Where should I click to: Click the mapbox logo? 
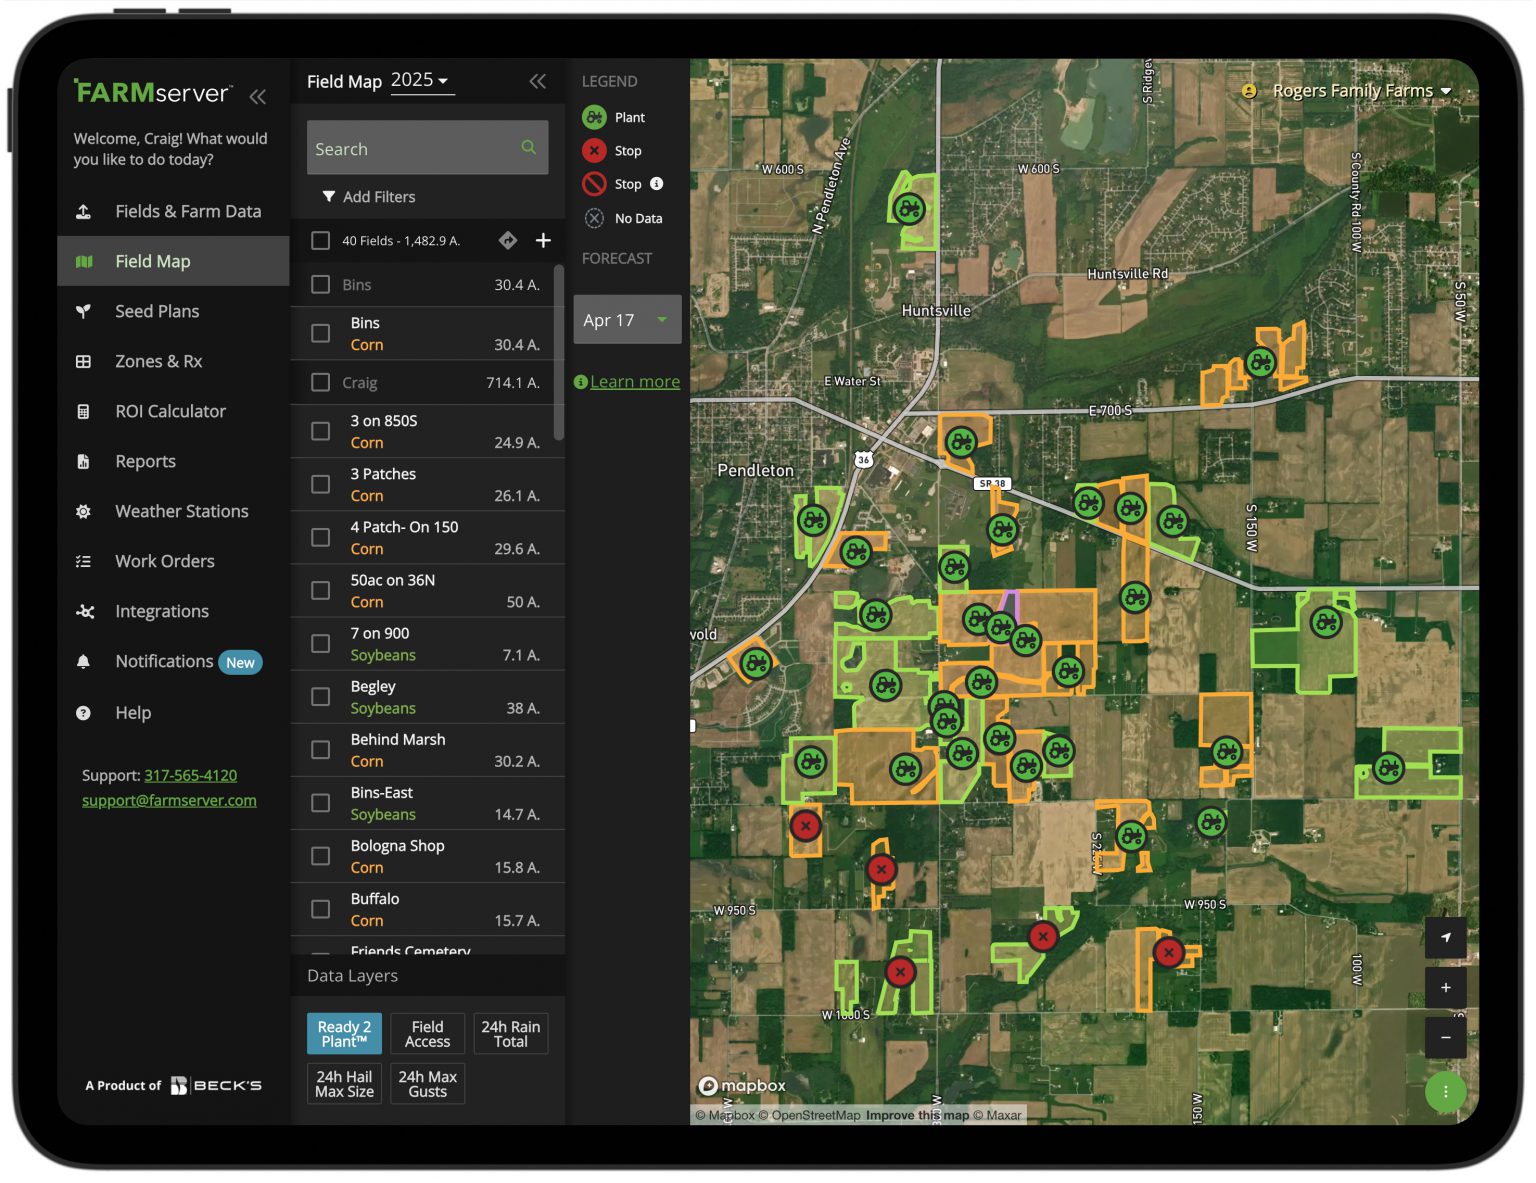pyautogui.click(x=742, y=1086)
